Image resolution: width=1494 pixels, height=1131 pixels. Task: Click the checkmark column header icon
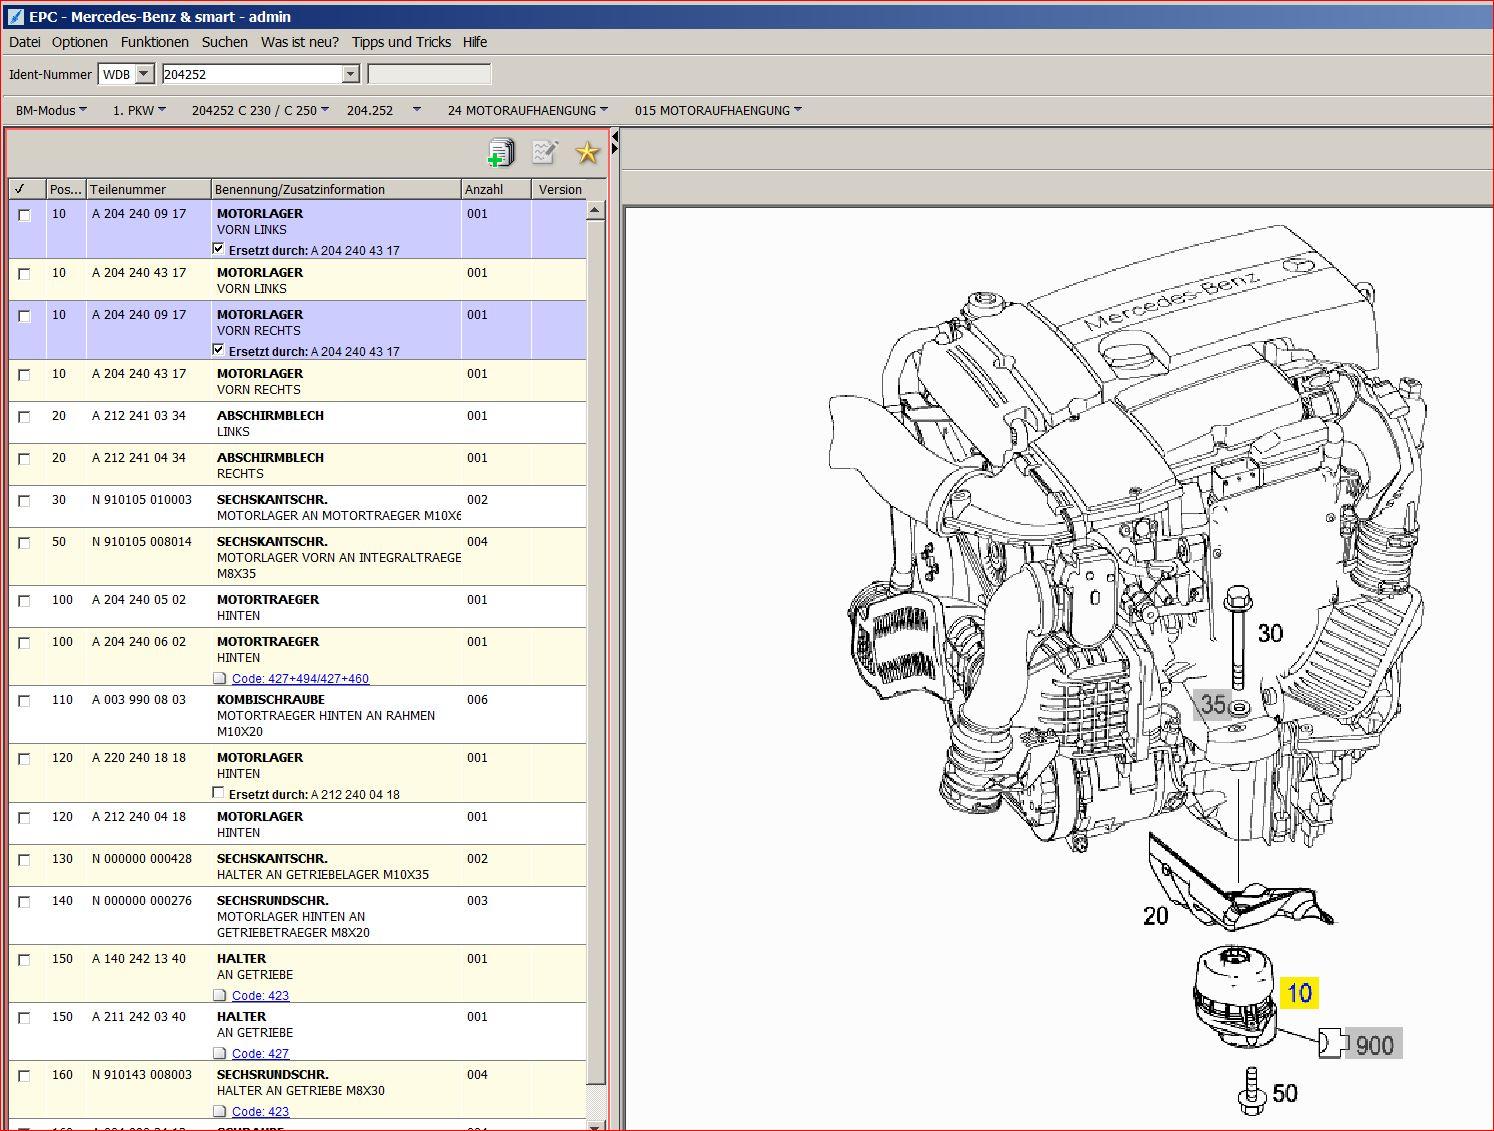pyautogui.click(x=20, y=189)
